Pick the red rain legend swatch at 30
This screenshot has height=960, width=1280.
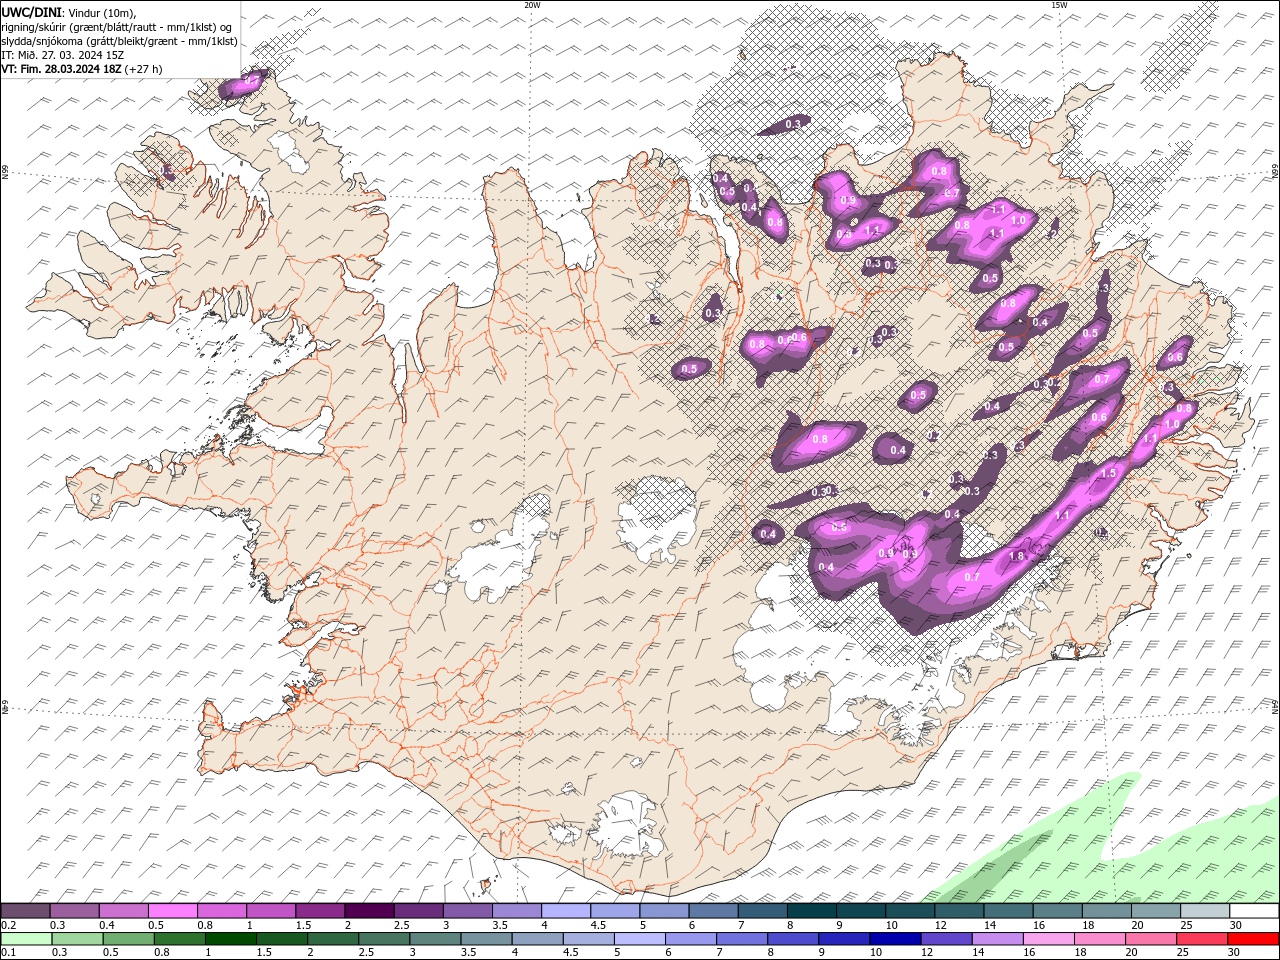pyautogui.click(x=1253, y=939)
